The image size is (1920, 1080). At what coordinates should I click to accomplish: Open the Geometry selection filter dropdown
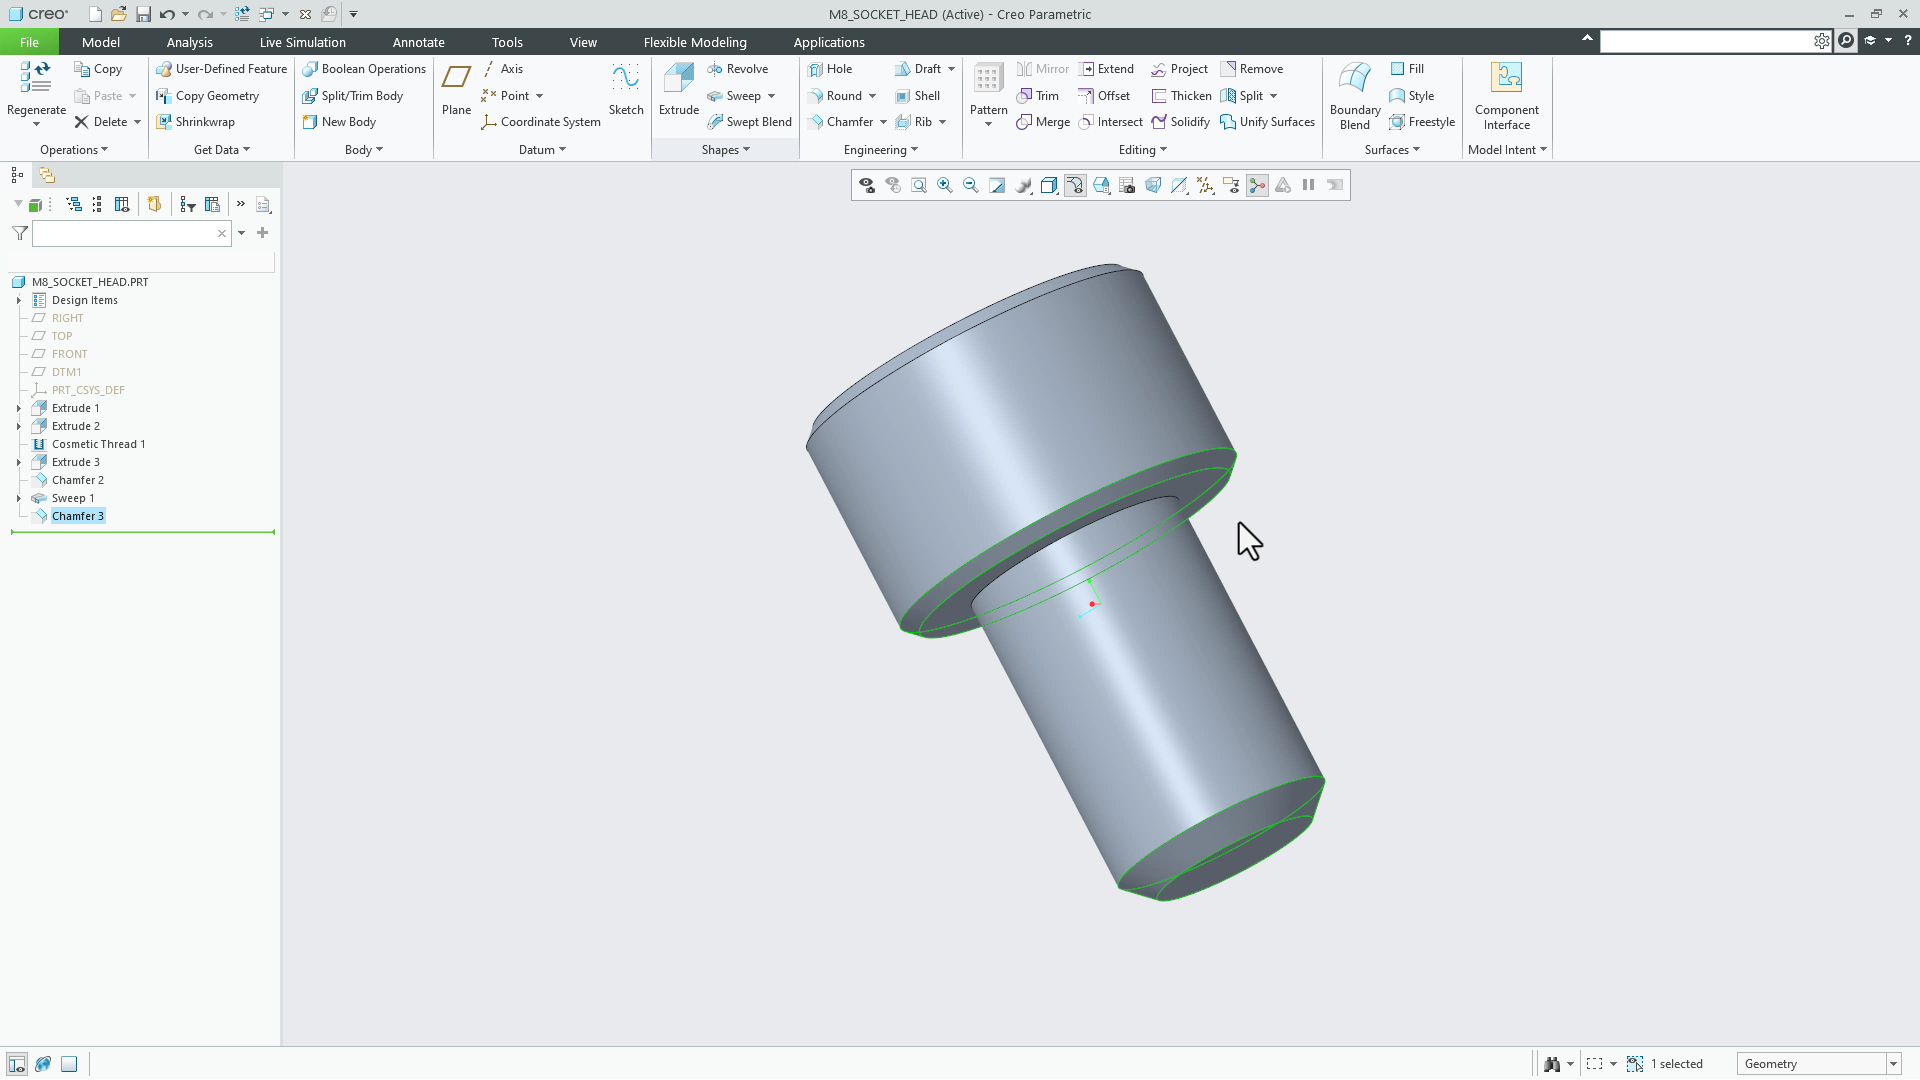pos(1893,1064)
